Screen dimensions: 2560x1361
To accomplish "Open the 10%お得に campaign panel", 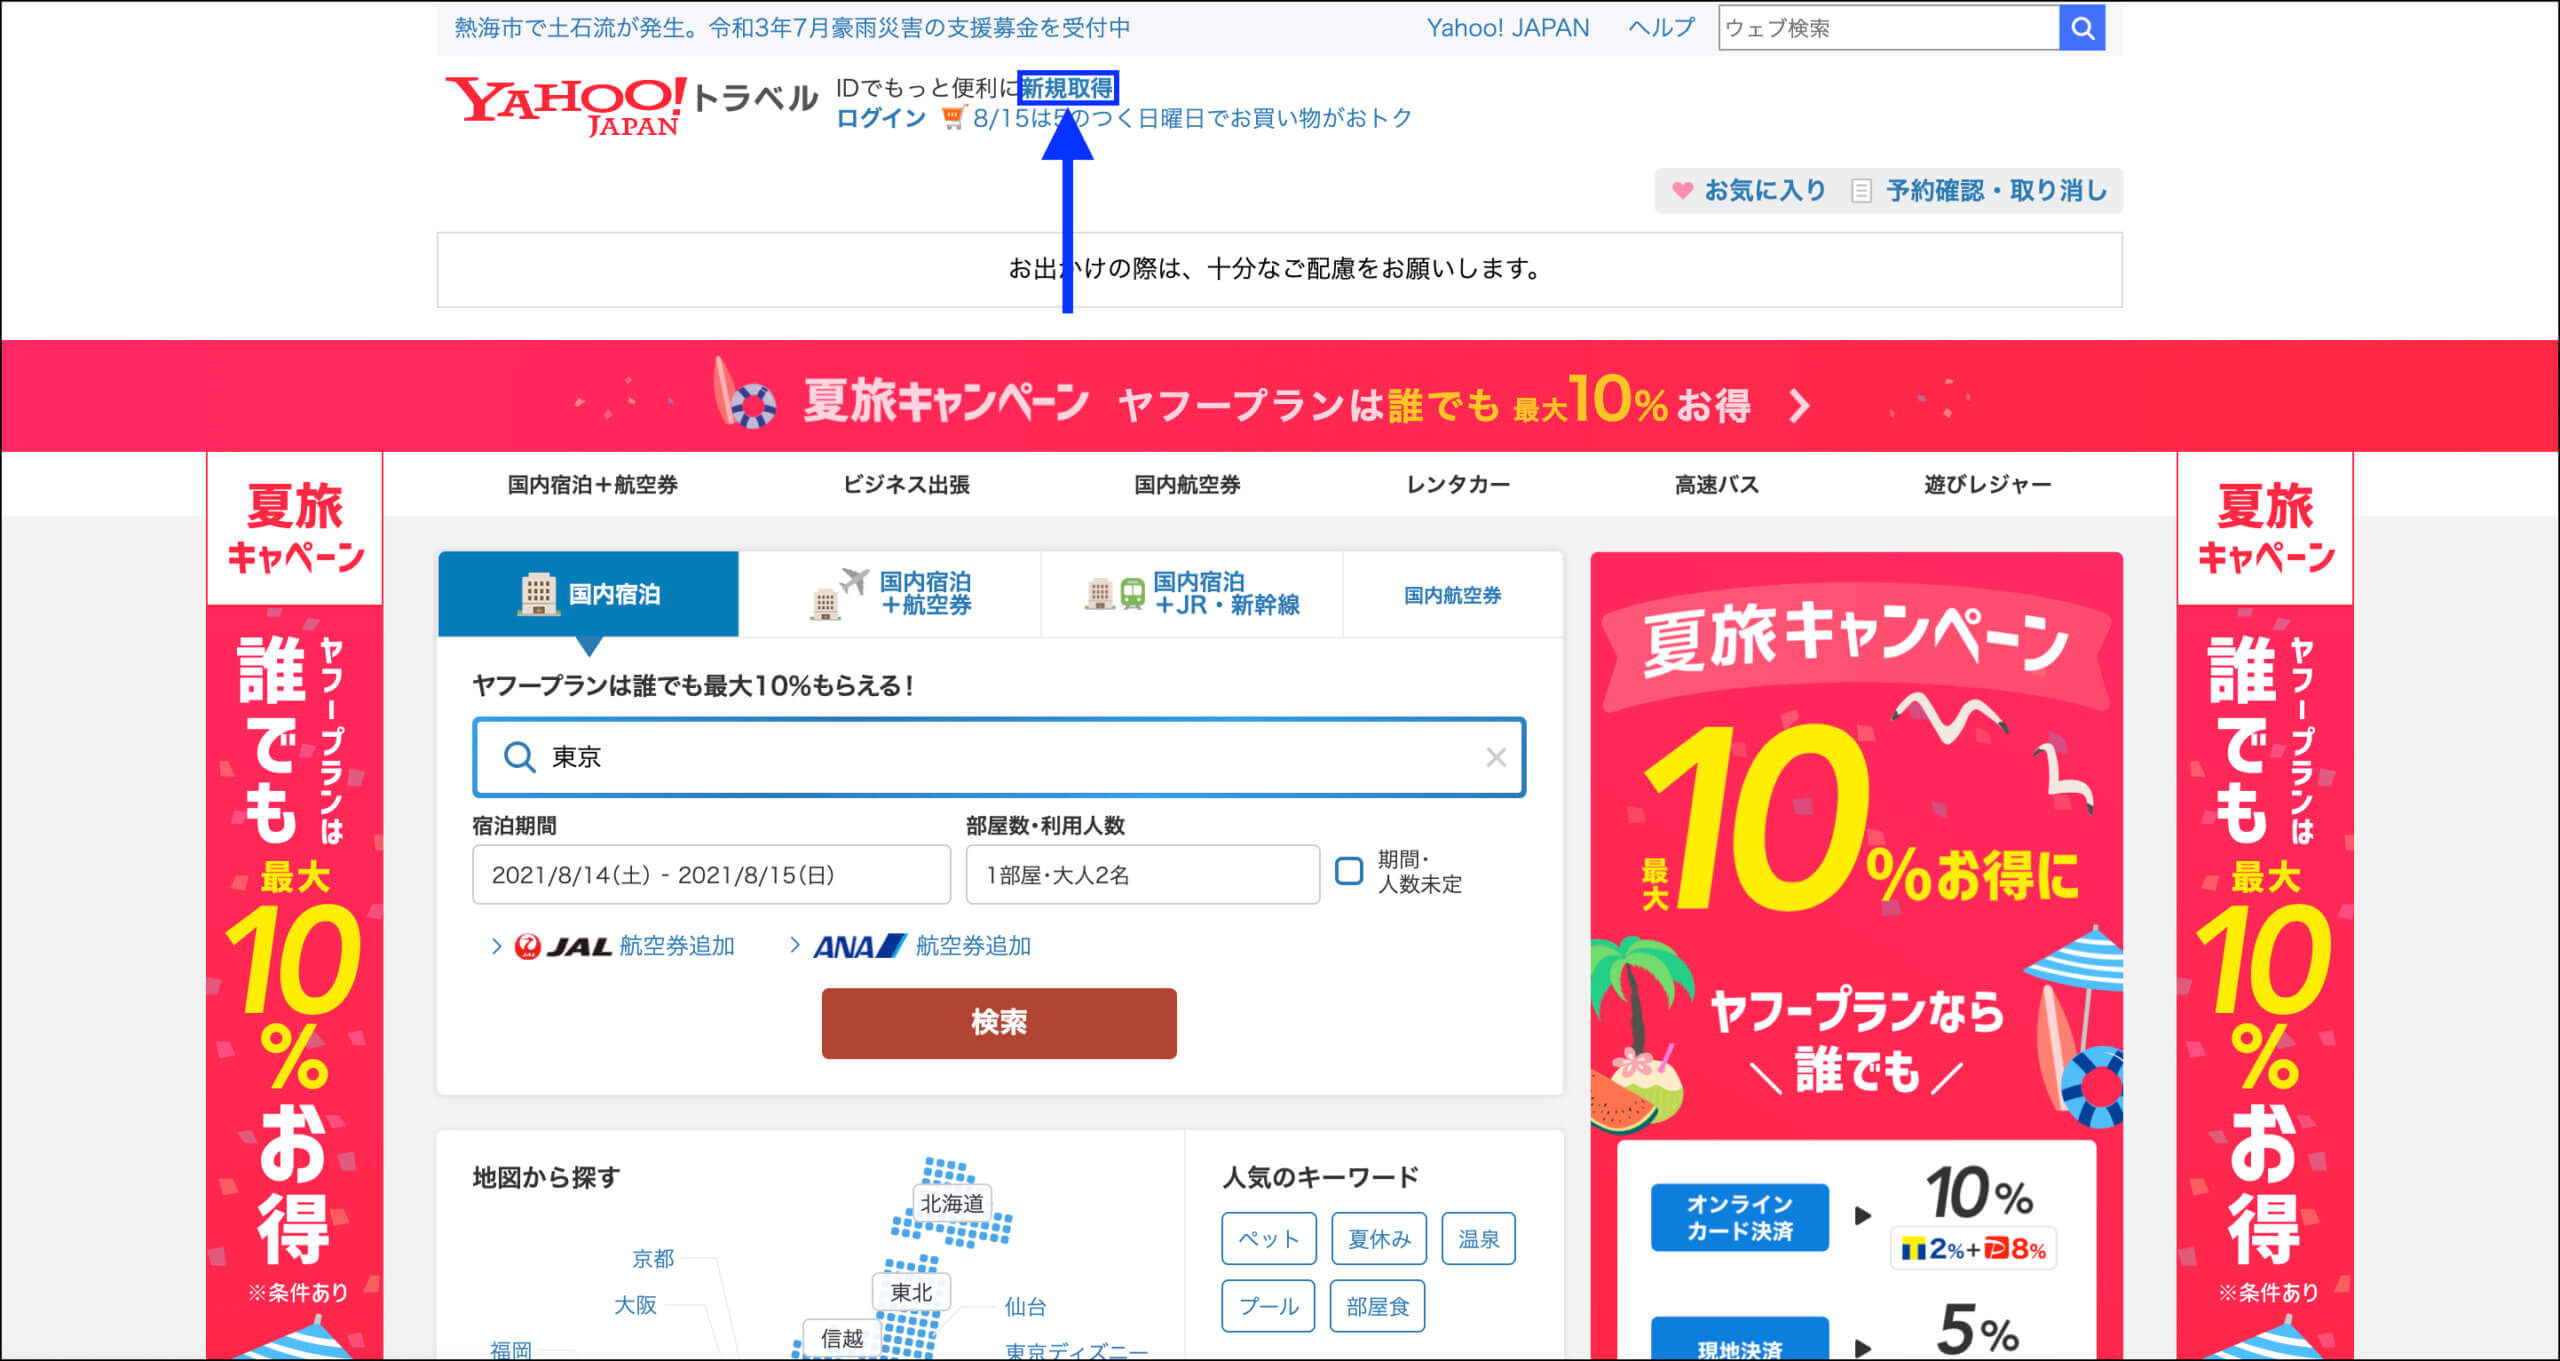I will tap(1857, 955).
